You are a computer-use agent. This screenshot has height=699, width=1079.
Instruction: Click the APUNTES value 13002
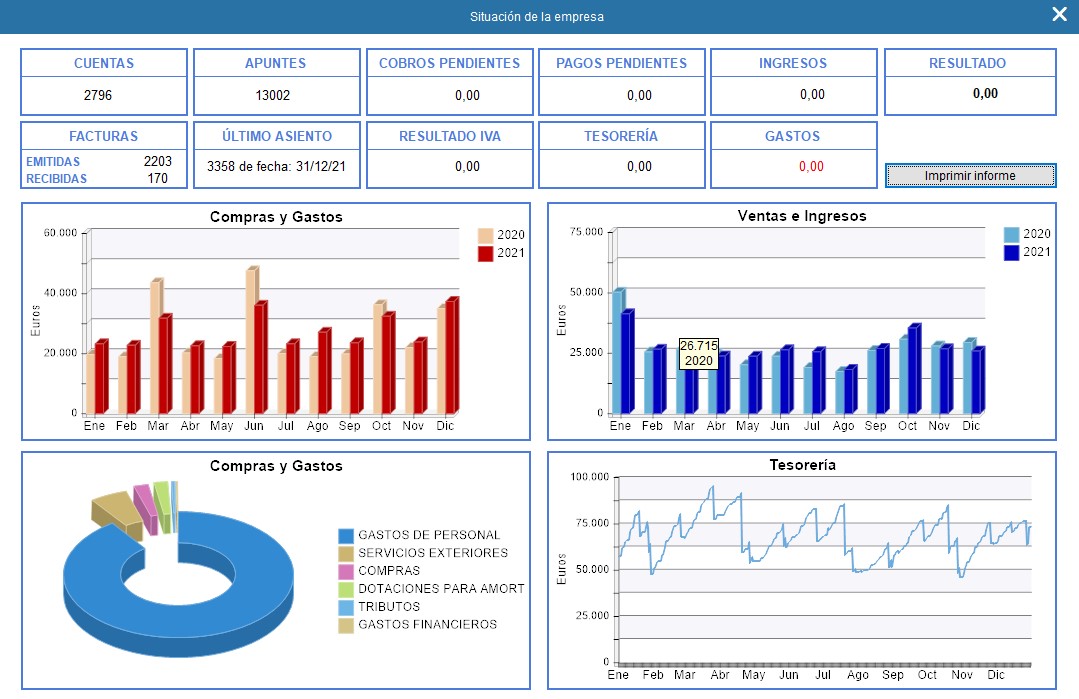pyautogui.click(x=276, y=96)
